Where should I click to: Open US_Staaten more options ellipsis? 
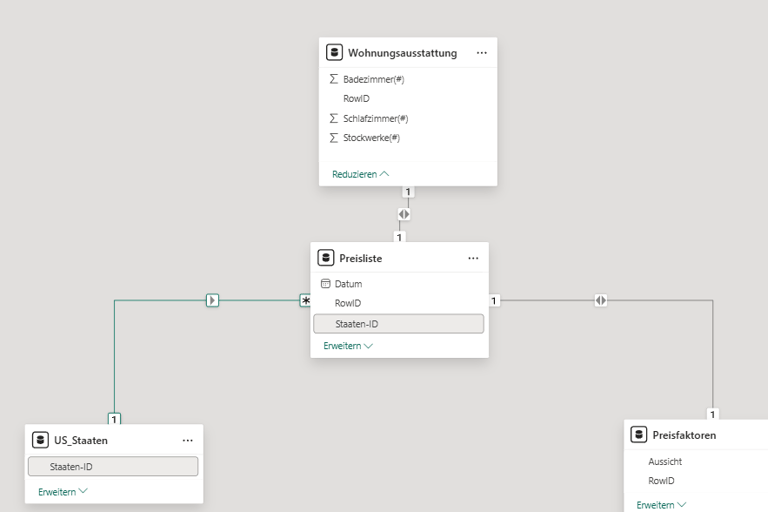[187, 440]
